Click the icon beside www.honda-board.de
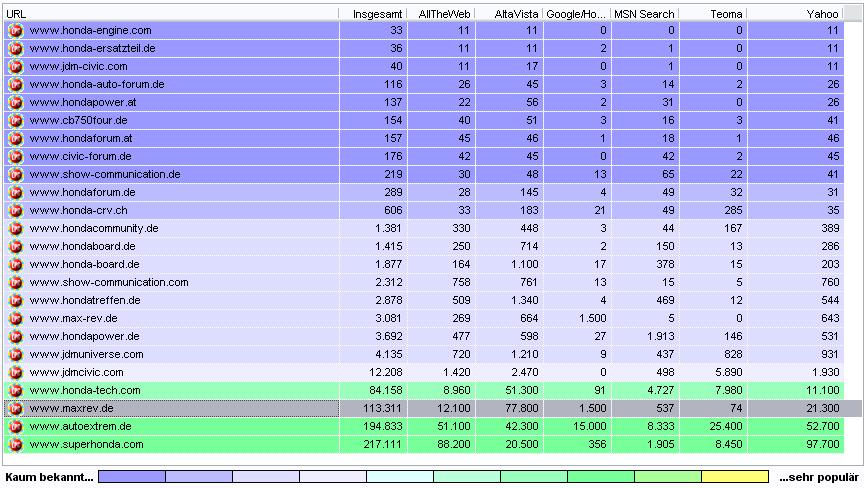The height and width of the screenshot is (488, 865). [x=15, y=265]
